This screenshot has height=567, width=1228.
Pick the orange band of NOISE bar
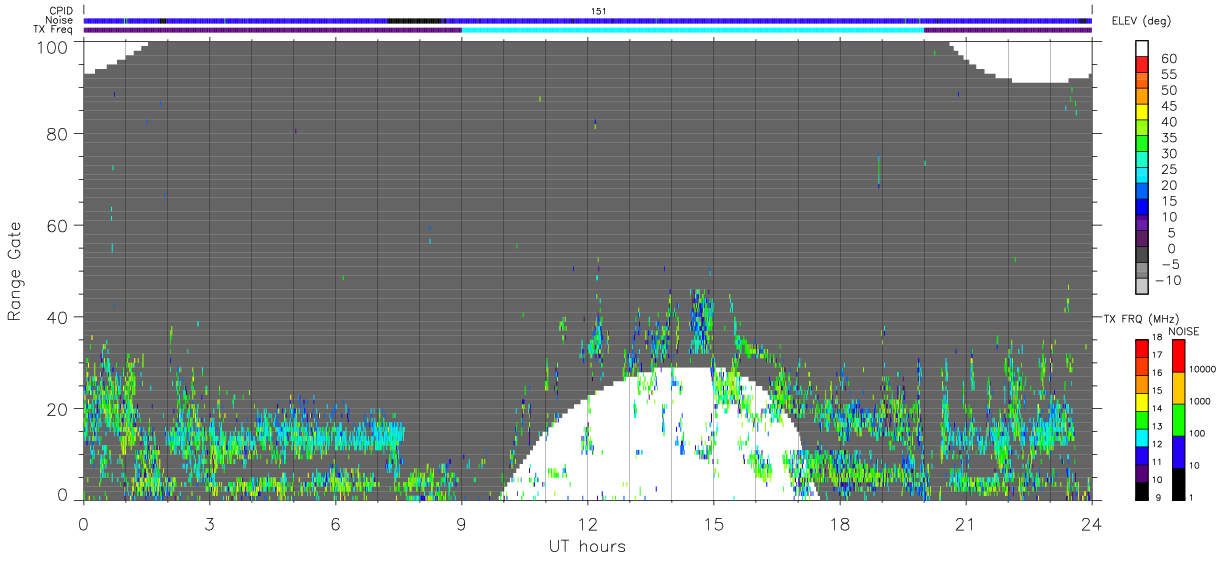pos(1179,387)
